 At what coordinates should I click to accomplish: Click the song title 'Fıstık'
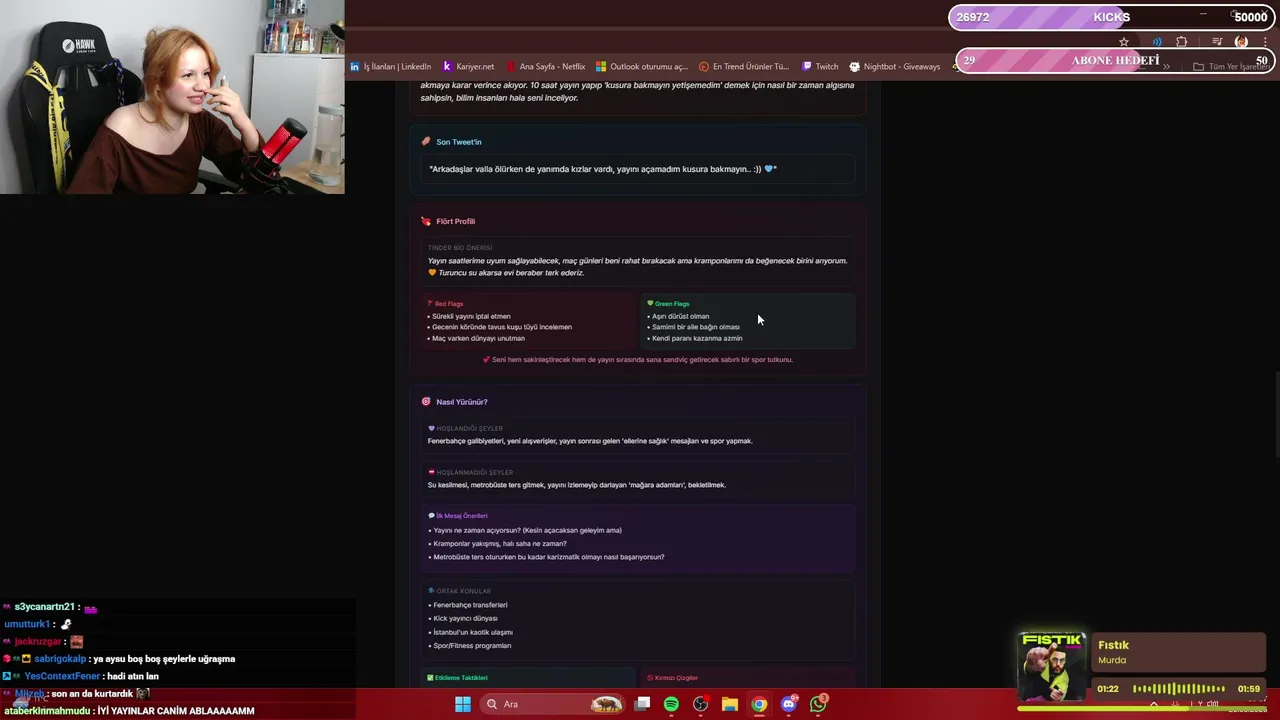coord(1113,645)
